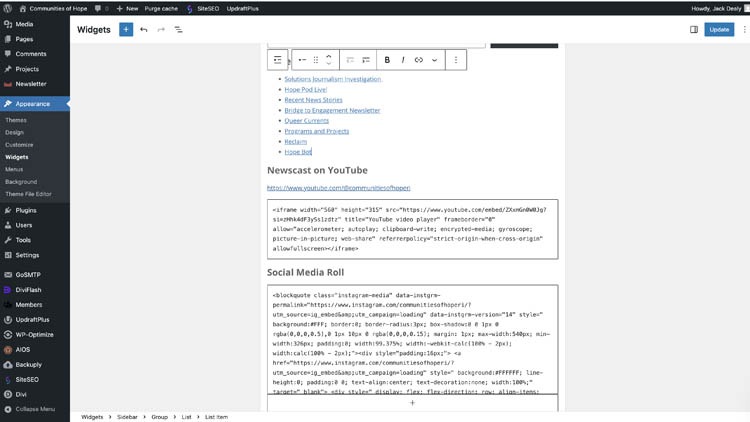Click into the Instagram blockquote HTML field
This screenshot has width=750, height=422.
point(412,339)
